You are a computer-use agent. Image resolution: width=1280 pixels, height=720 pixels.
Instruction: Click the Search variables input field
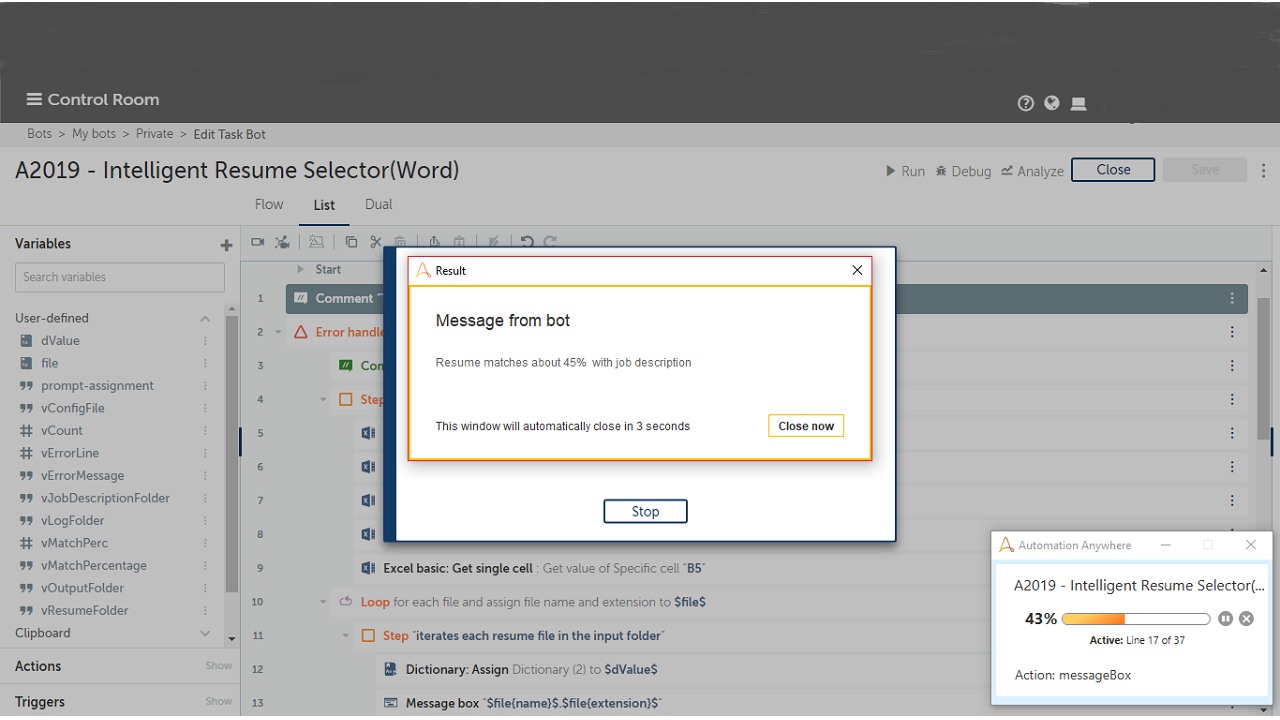click(120, 277)
